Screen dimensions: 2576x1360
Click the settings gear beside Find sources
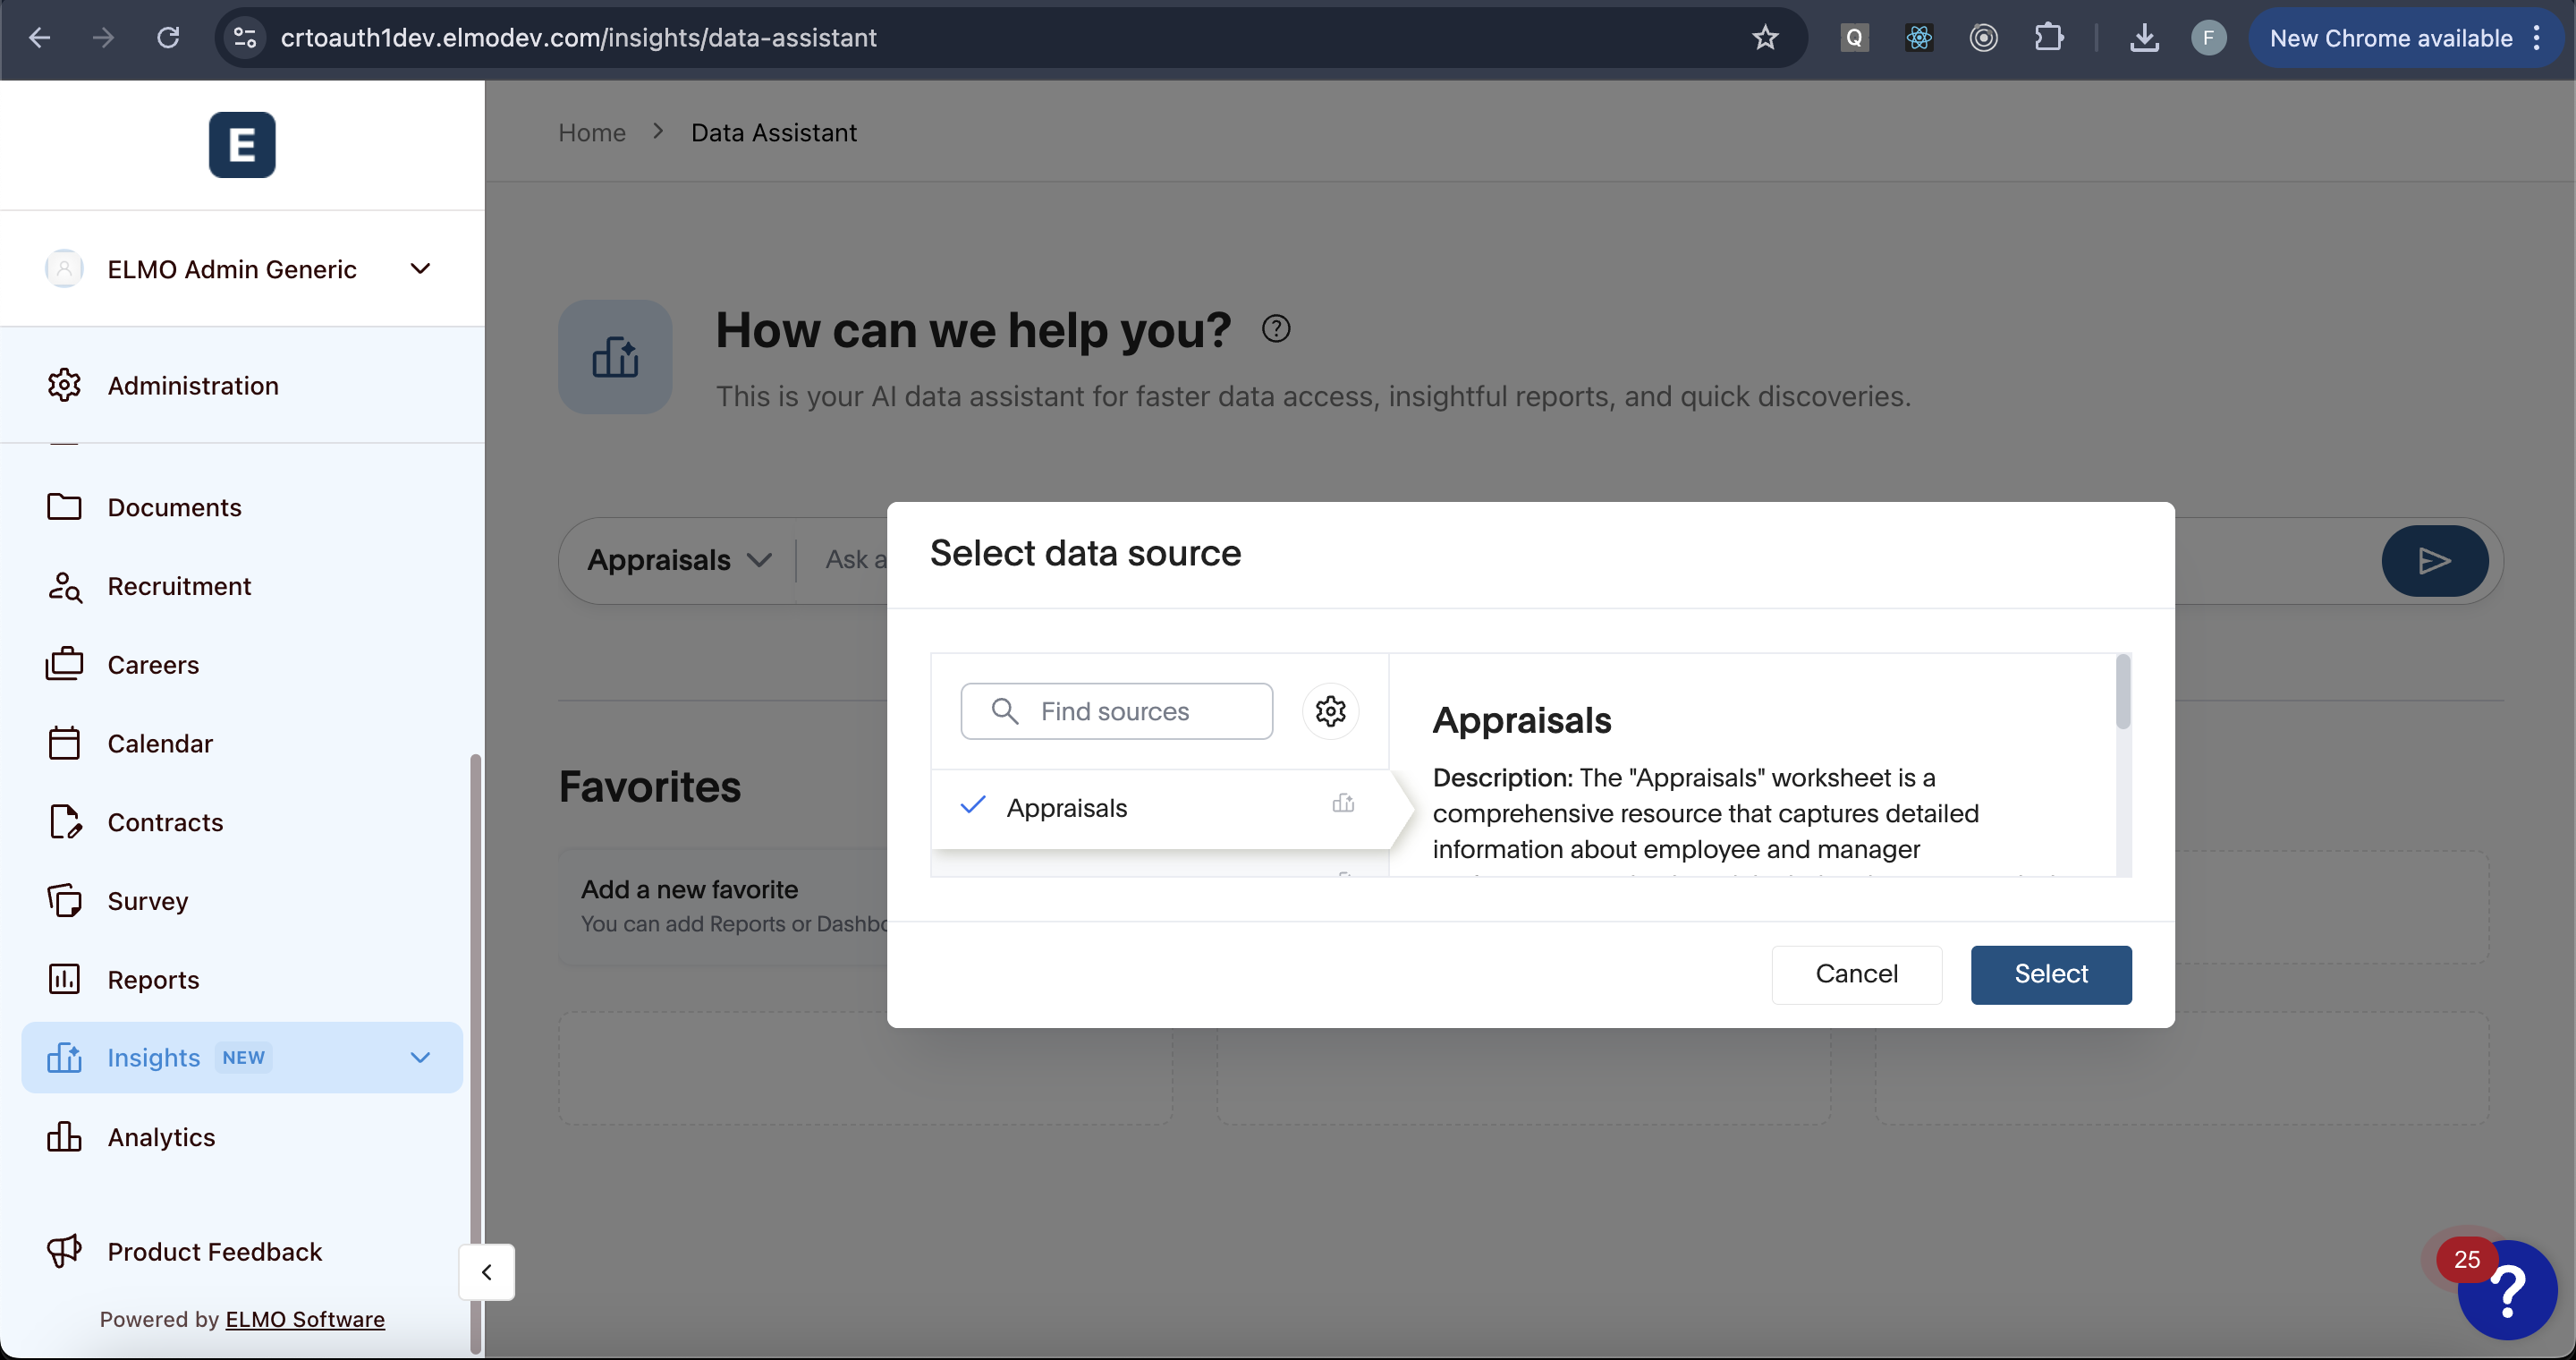(x=1330, y=711)
